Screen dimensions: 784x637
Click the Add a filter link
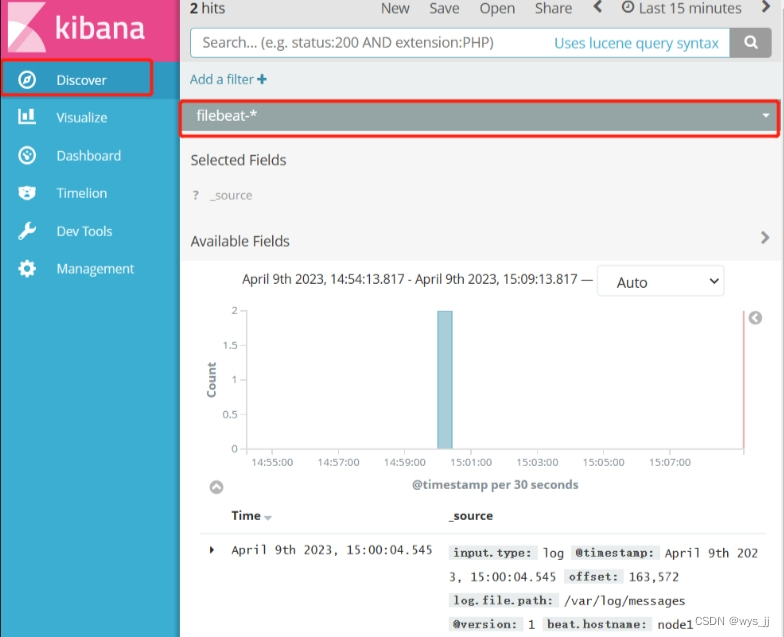pyautogui.click(x=228, y=79)
